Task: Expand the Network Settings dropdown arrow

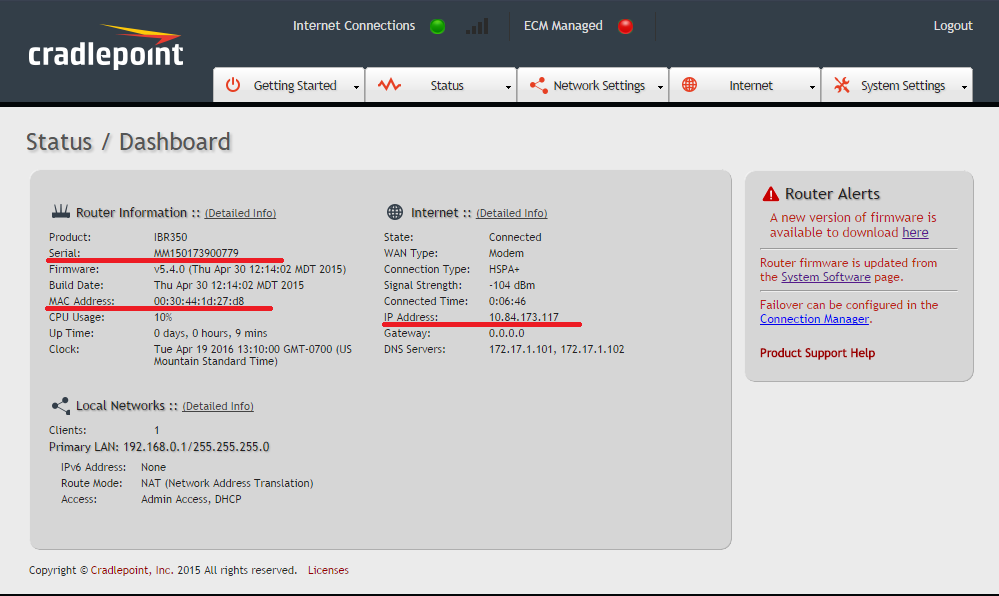Action: (x=660, y=87)
